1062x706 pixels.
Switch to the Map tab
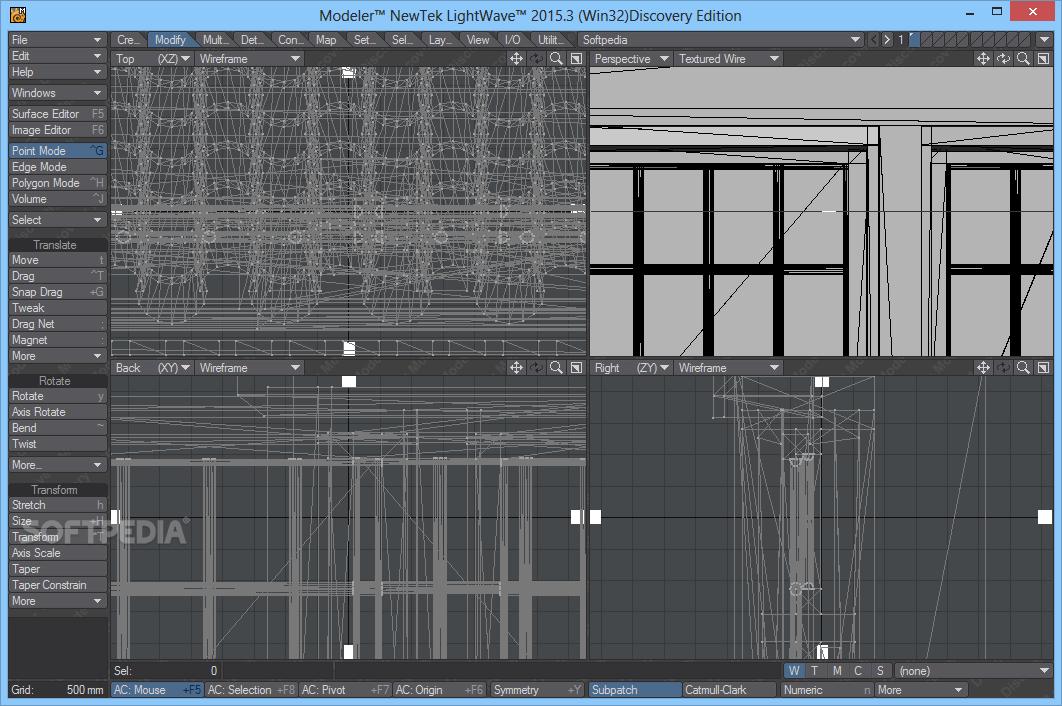click(x=326, y=40)
